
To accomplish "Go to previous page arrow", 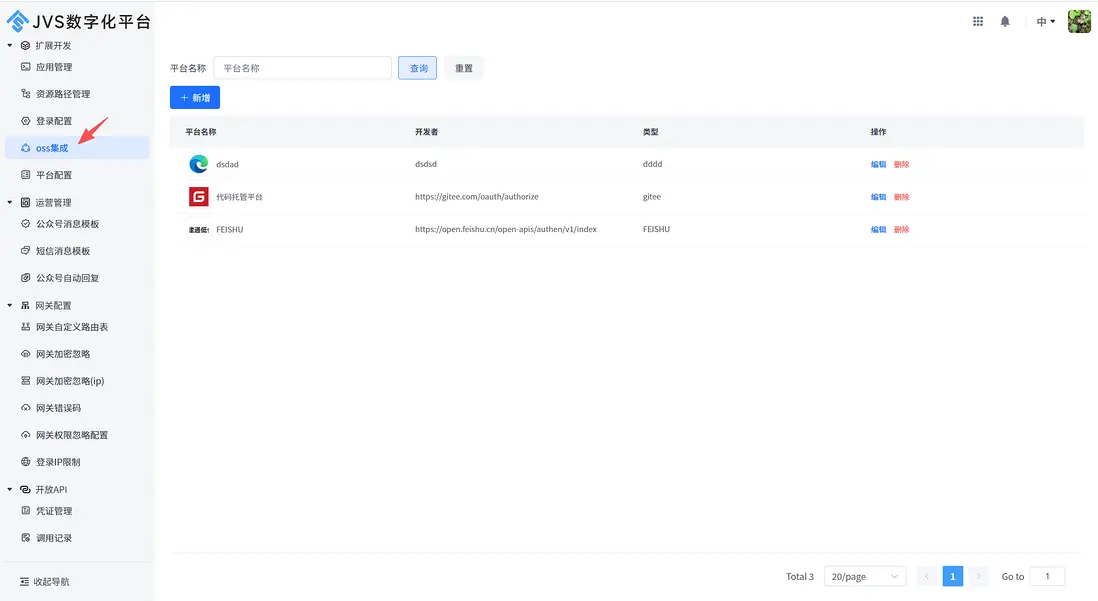I will pyautogui.click(x=926, y=576).
